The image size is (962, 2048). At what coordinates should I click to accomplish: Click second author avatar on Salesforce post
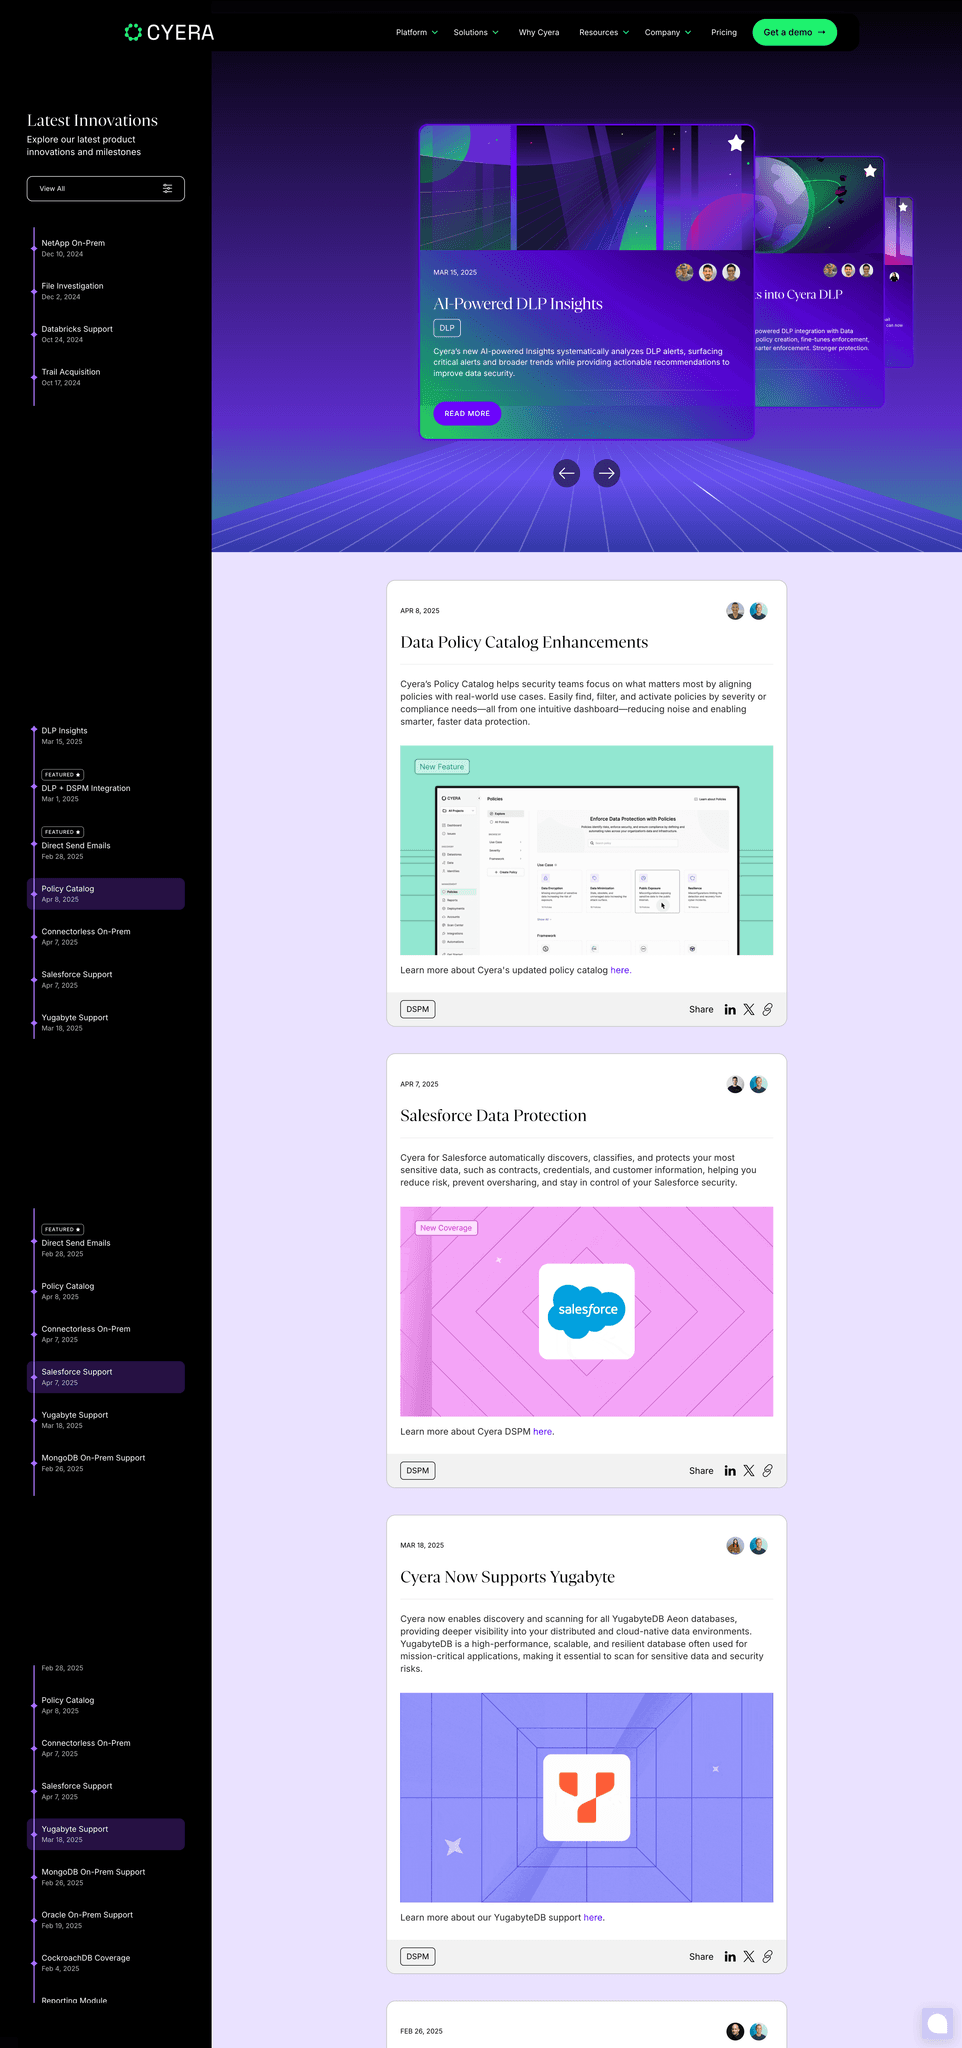click(x=759, y=1085)
